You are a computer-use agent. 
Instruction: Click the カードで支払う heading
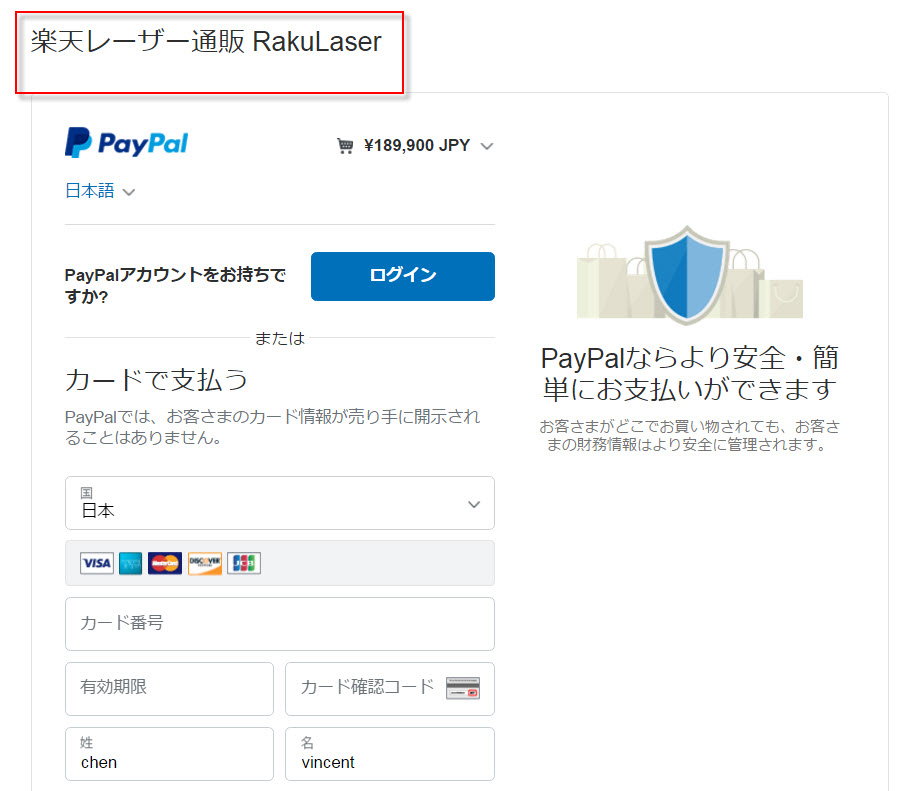click(x=156, y=380)
